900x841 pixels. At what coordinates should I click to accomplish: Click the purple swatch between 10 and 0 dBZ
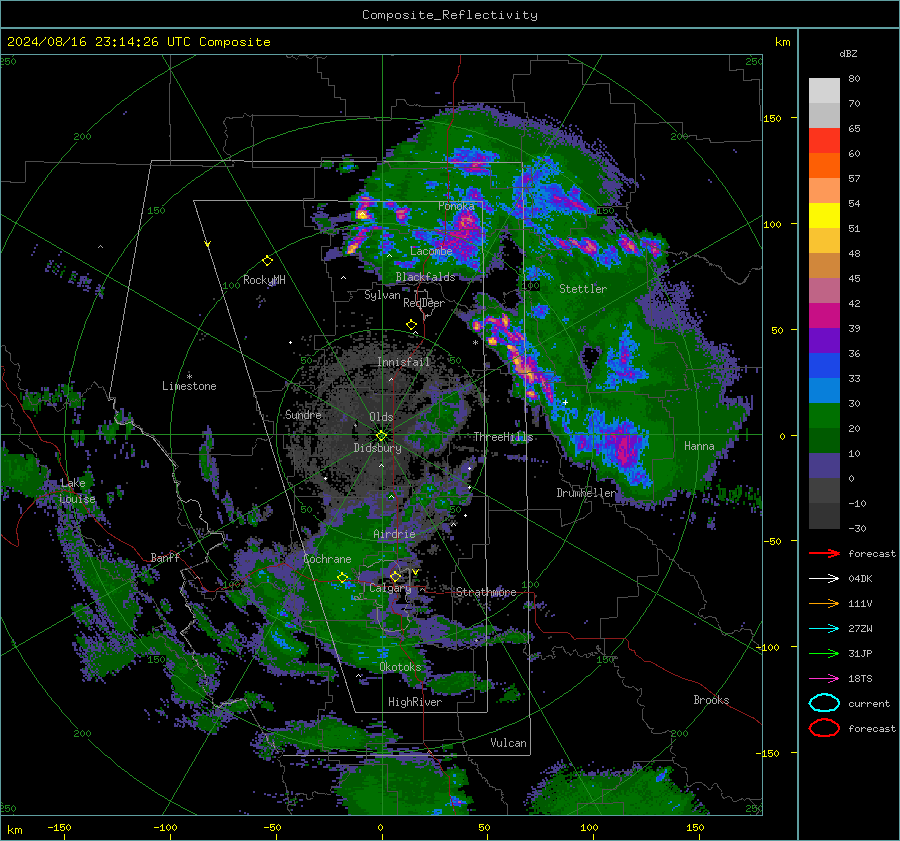click(x=824, y=466)
